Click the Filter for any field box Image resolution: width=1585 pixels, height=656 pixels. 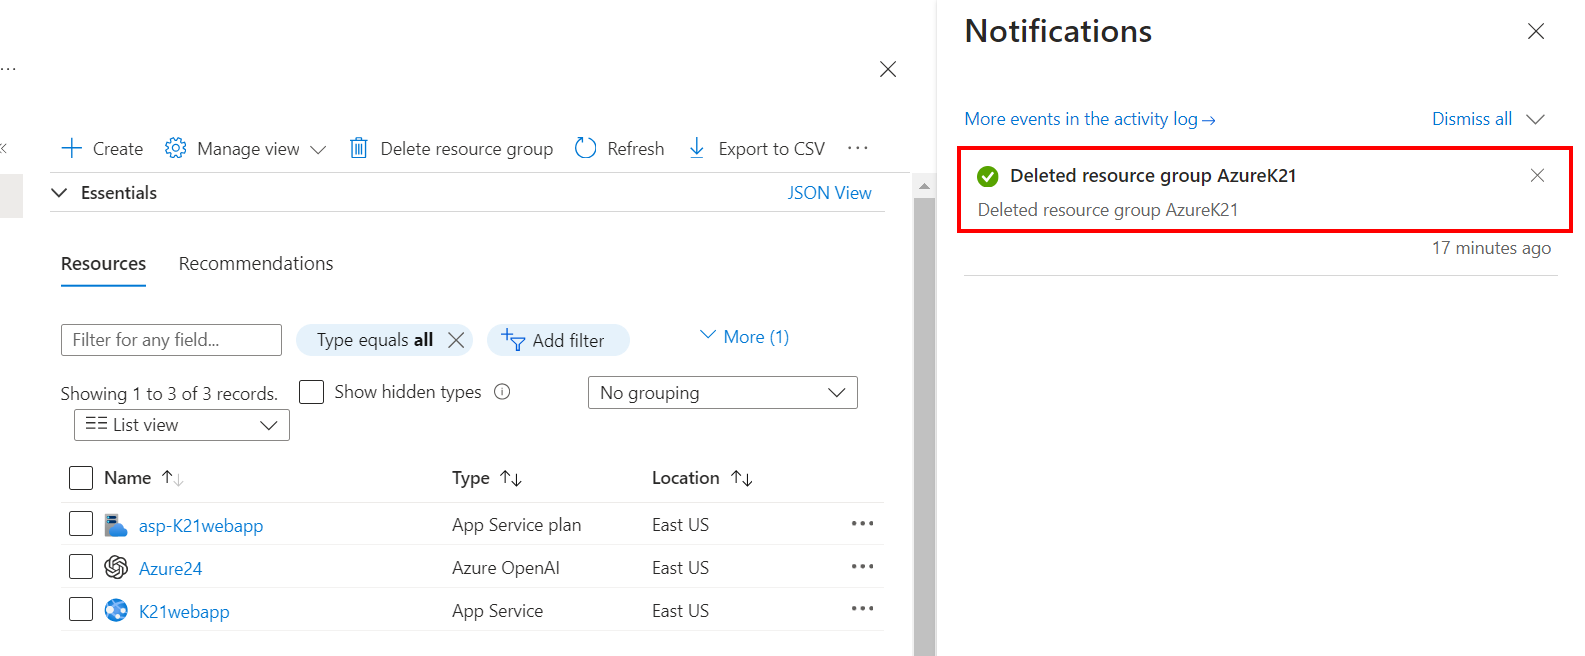coord(171,340)
